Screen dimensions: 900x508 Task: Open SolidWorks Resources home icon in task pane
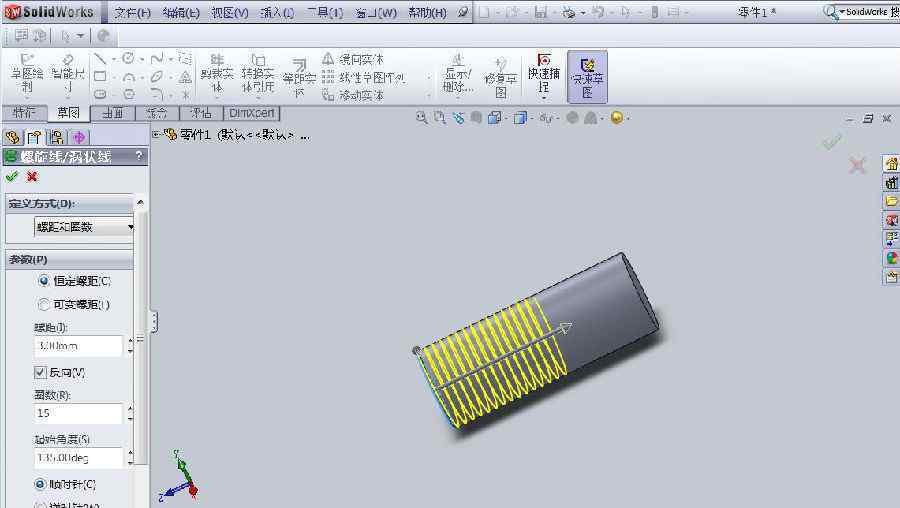(x=891, y=164)
